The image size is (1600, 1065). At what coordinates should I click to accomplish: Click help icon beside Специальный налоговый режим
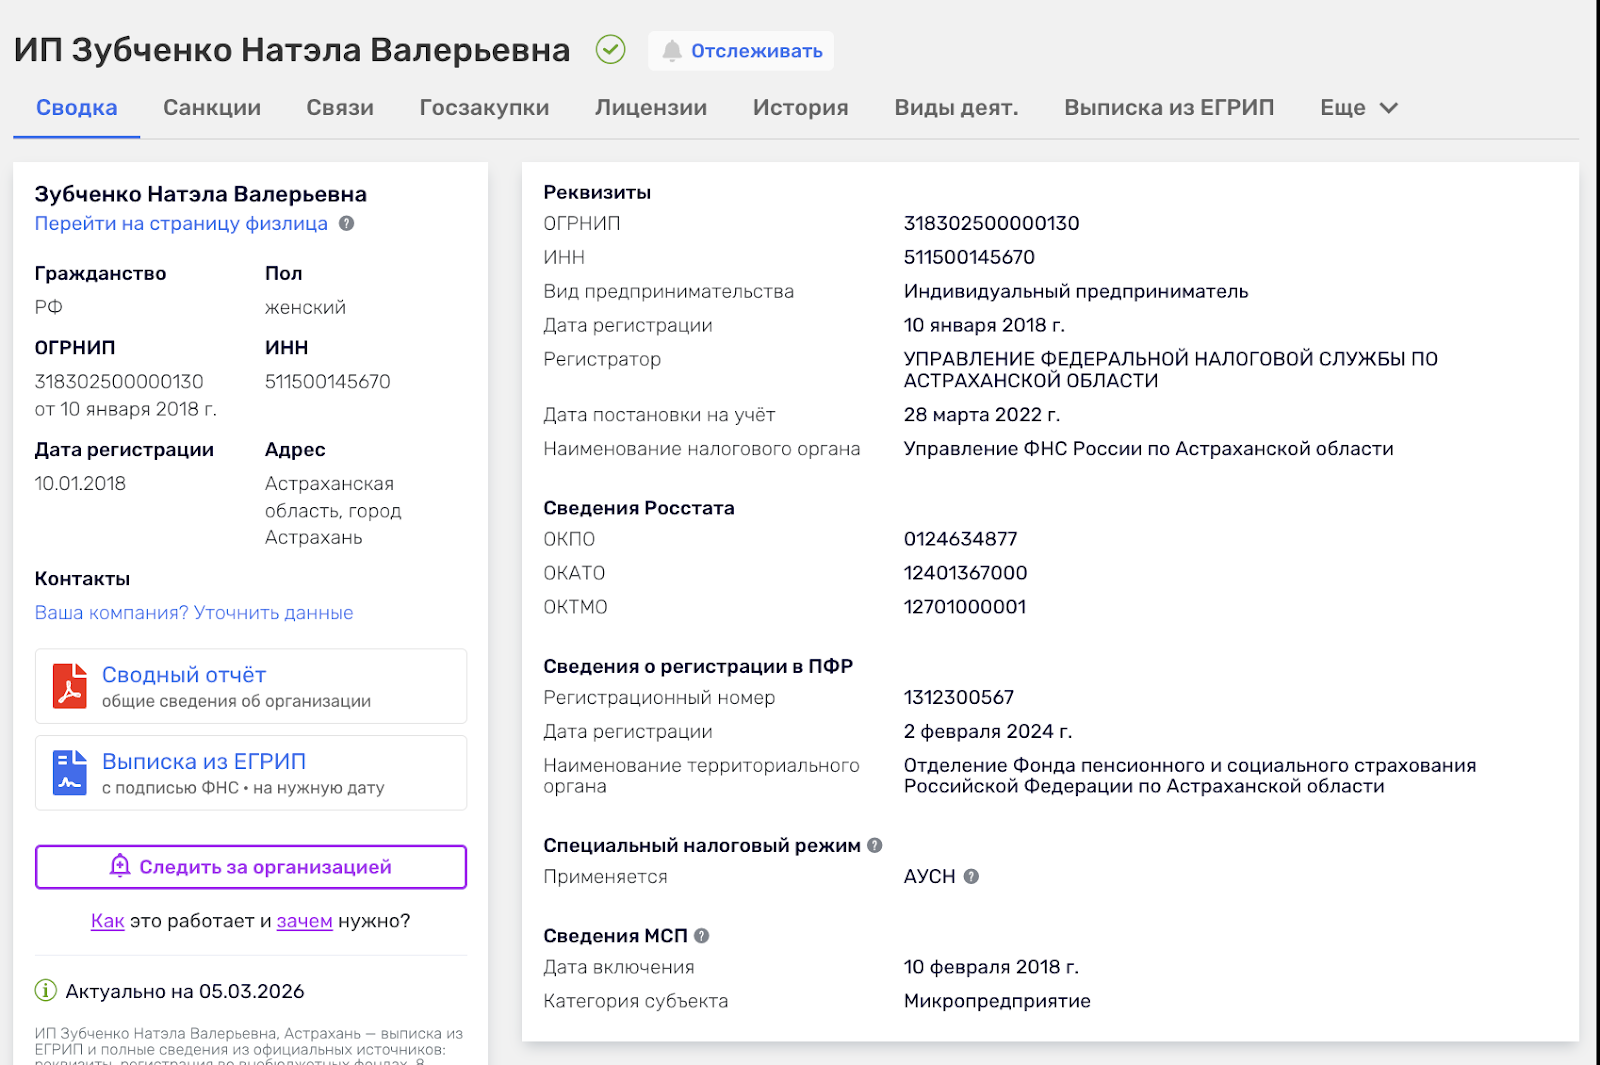[x=875, y=845]
